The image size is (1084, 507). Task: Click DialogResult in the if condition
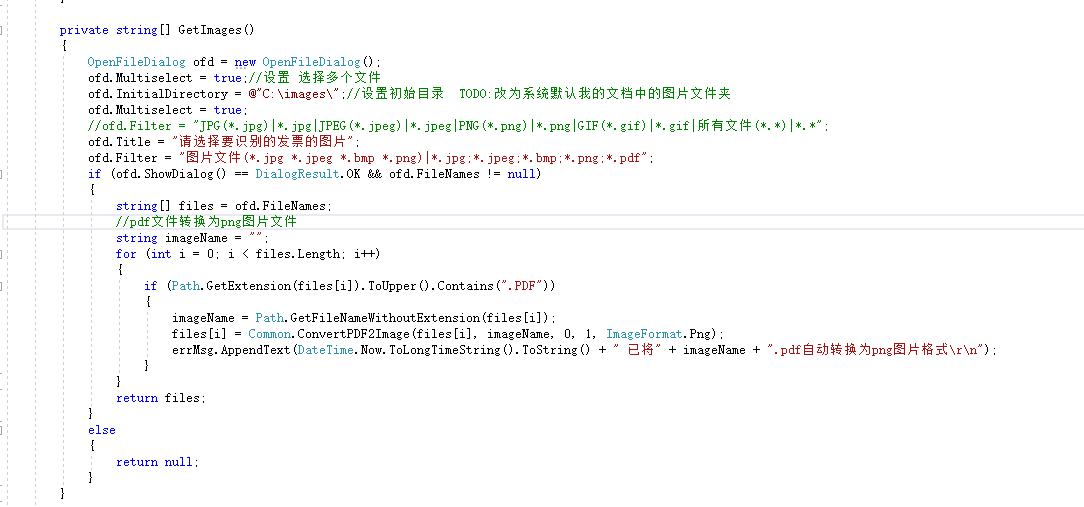tap(295, 174)
